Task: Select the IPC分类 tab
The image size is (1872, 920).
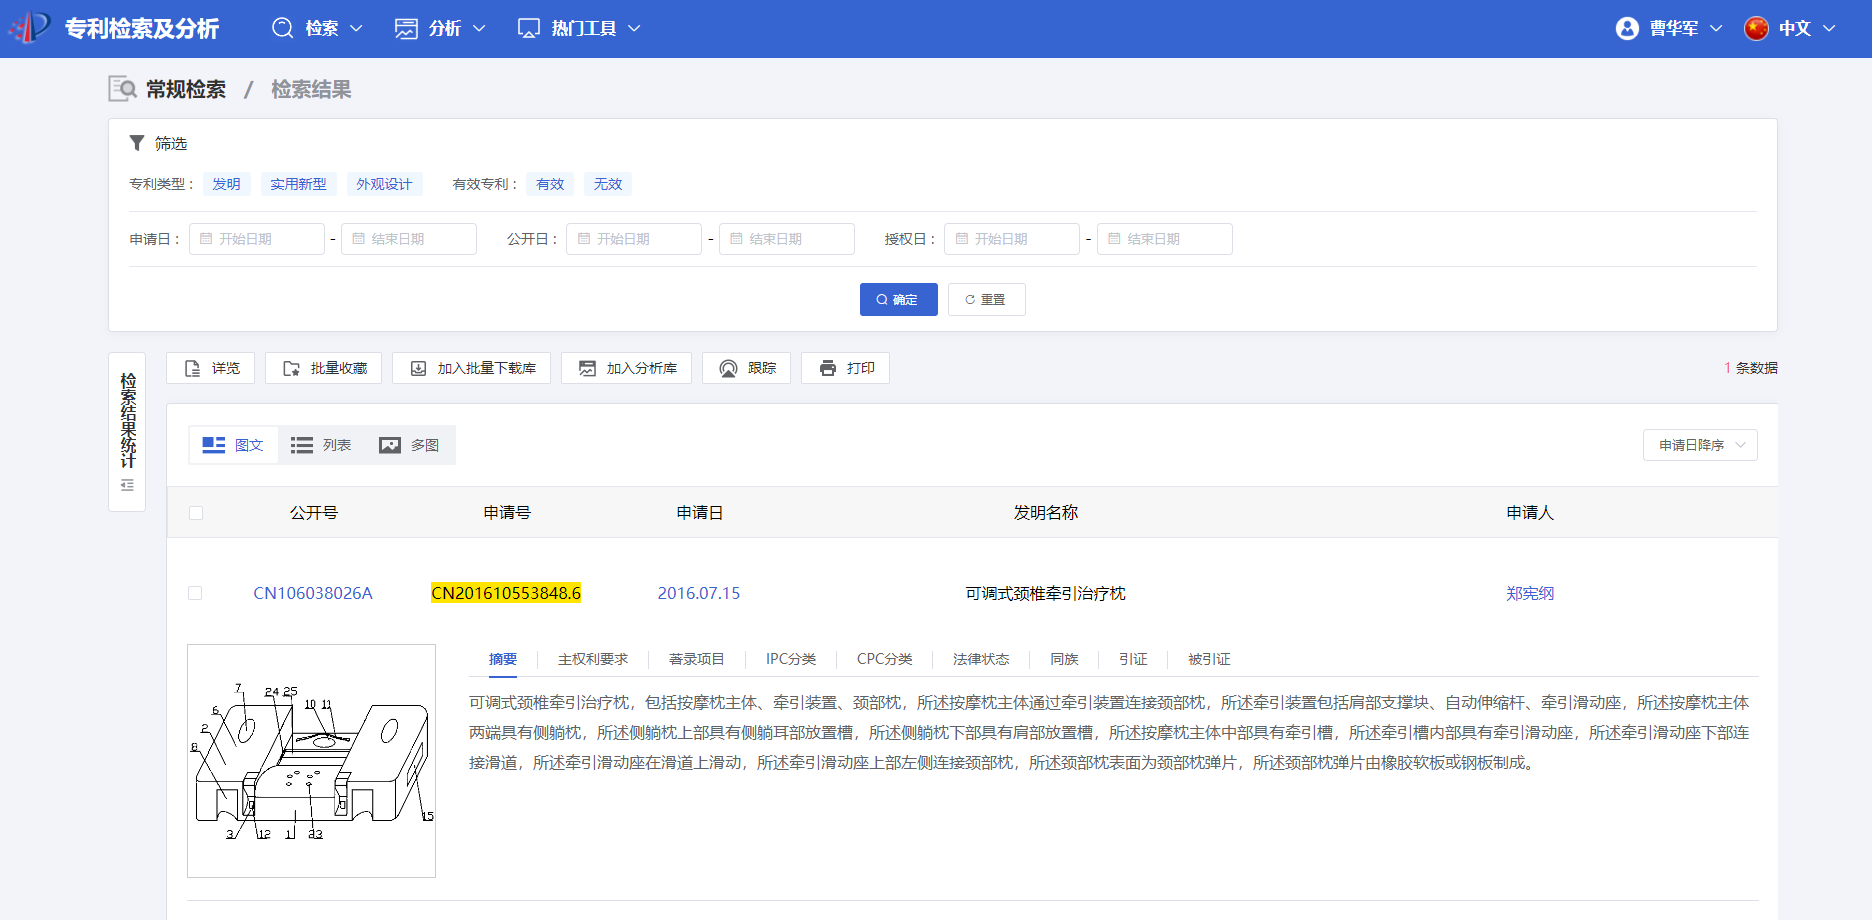Action: point(791,659)
